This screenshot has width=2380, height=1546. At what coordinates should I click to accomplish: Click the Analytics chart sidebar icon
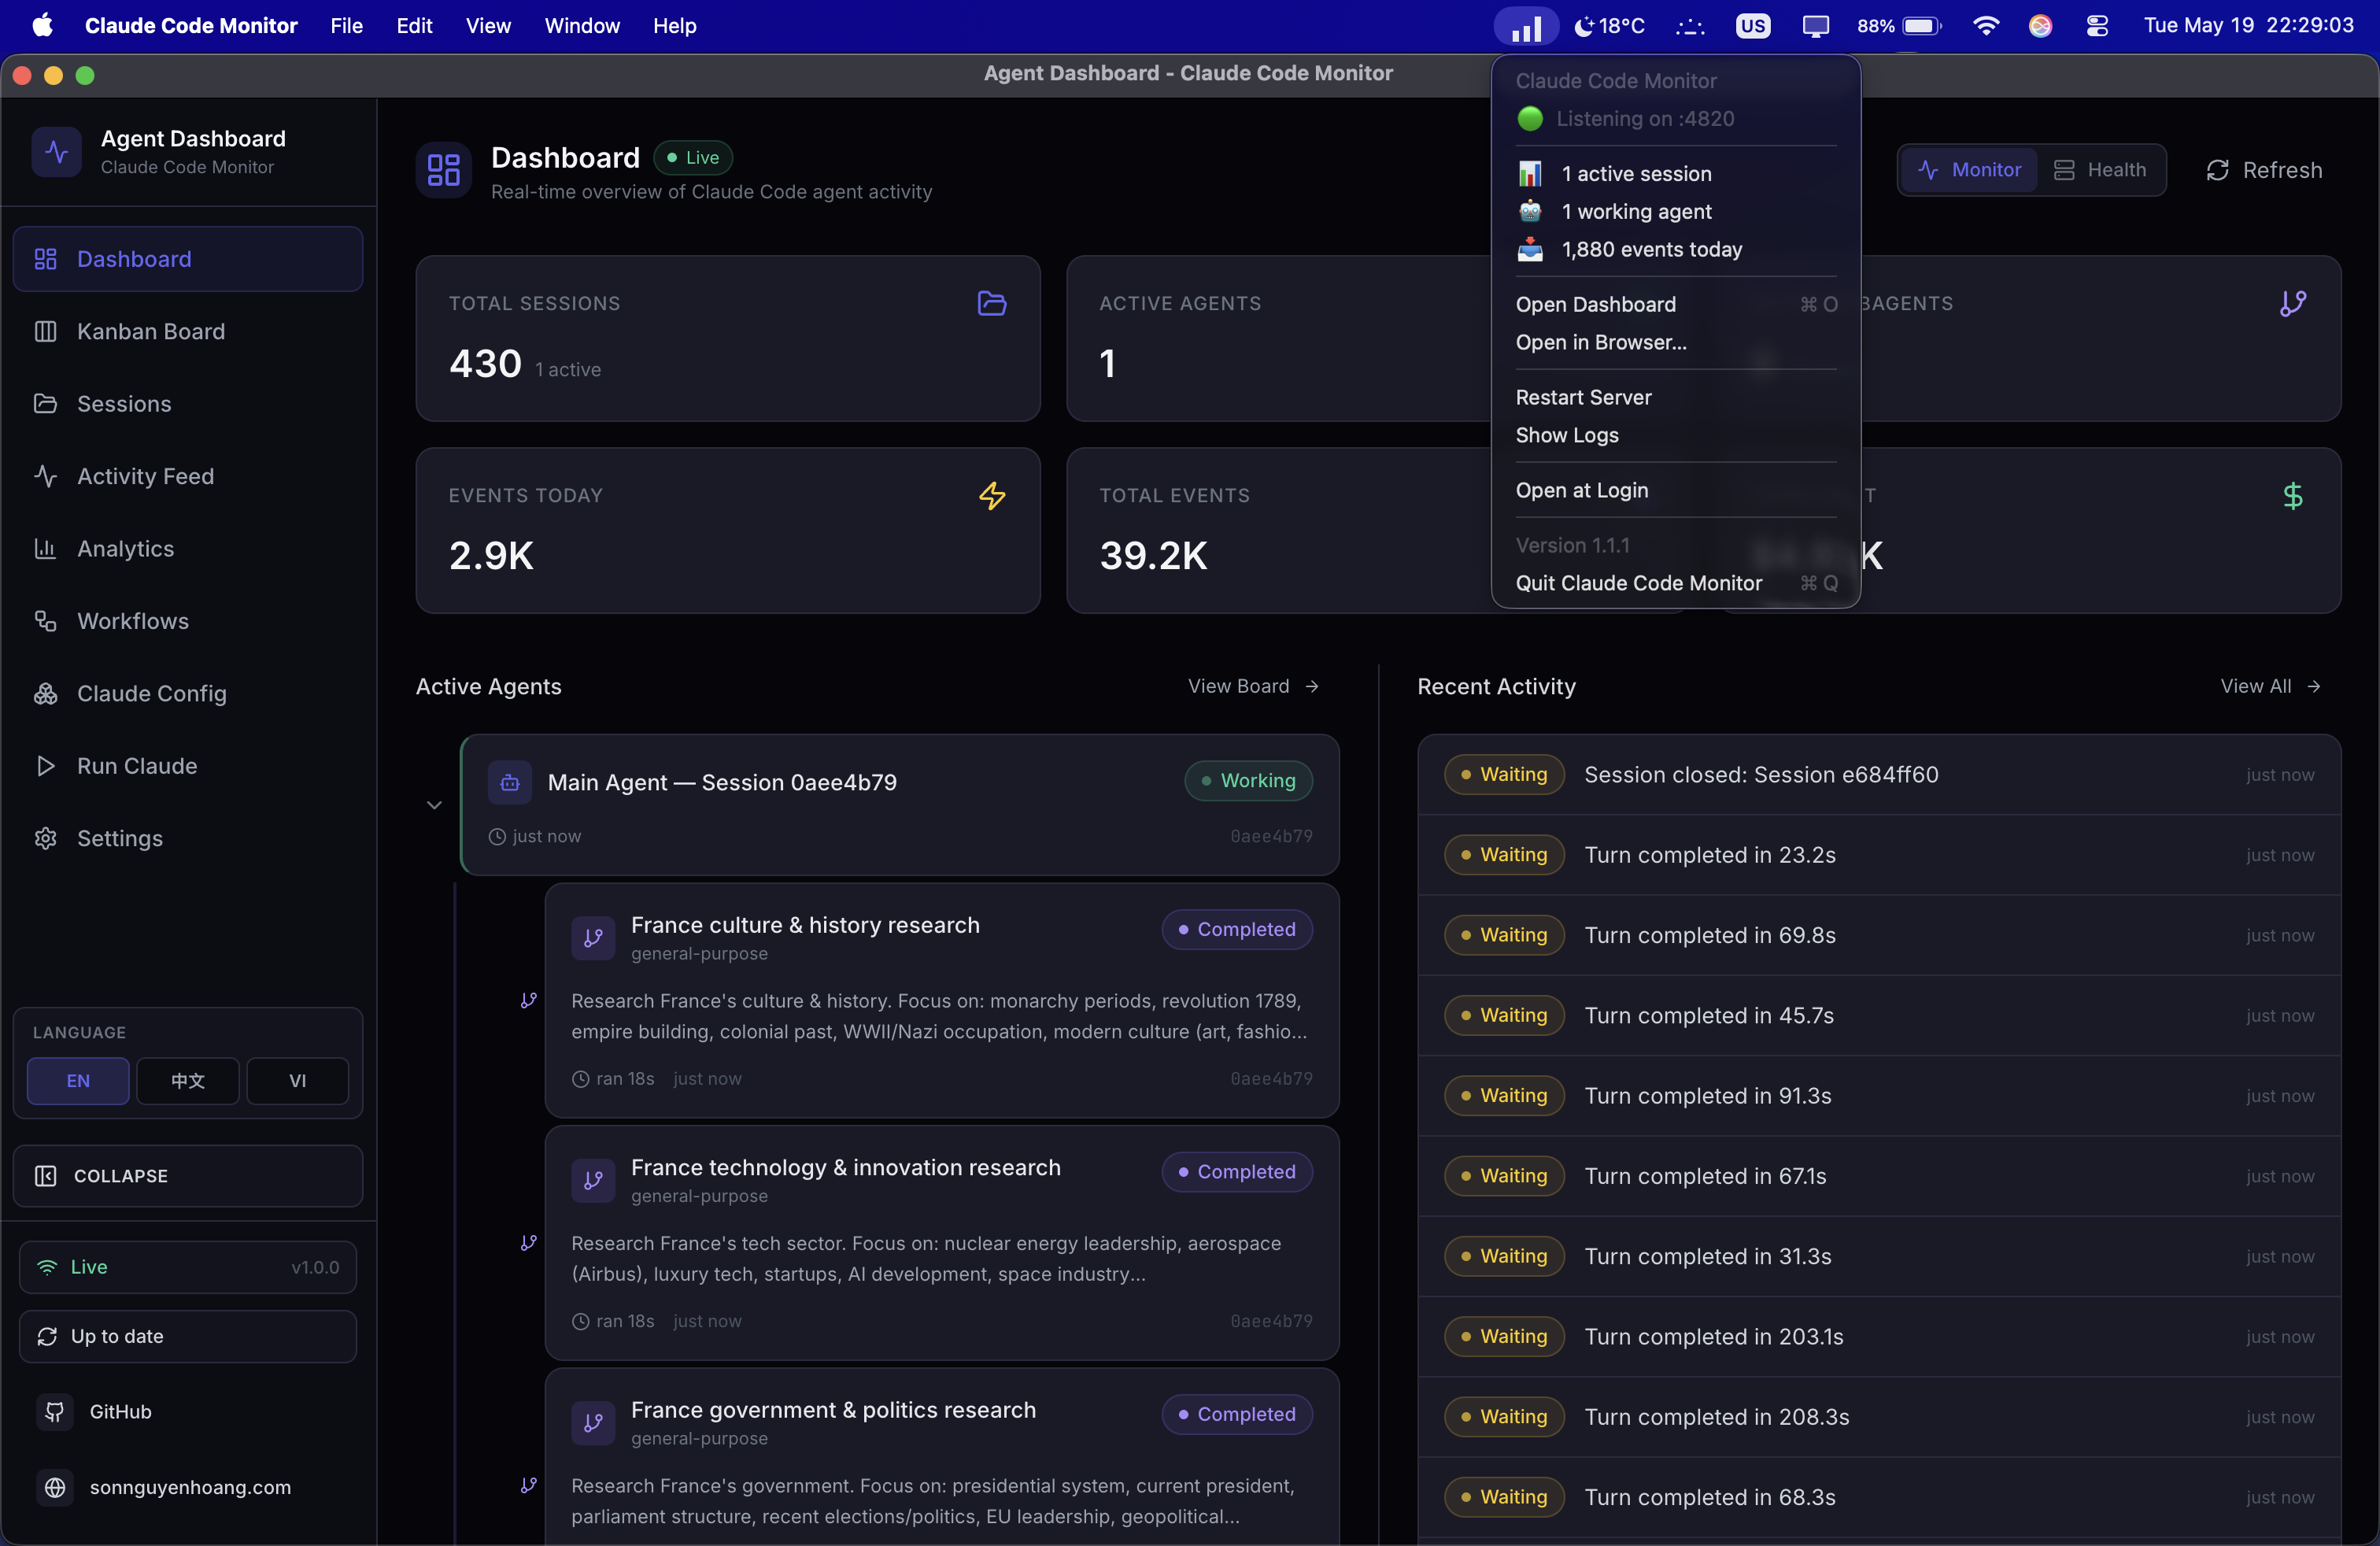click(45, 549)
